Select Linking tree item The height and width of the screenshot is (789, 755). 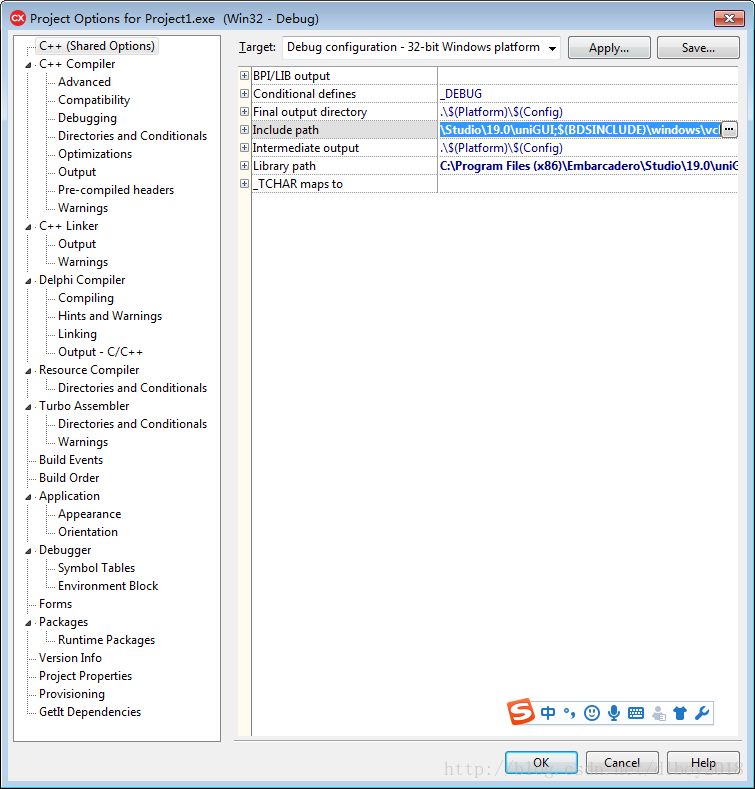(x=77, y=334)
